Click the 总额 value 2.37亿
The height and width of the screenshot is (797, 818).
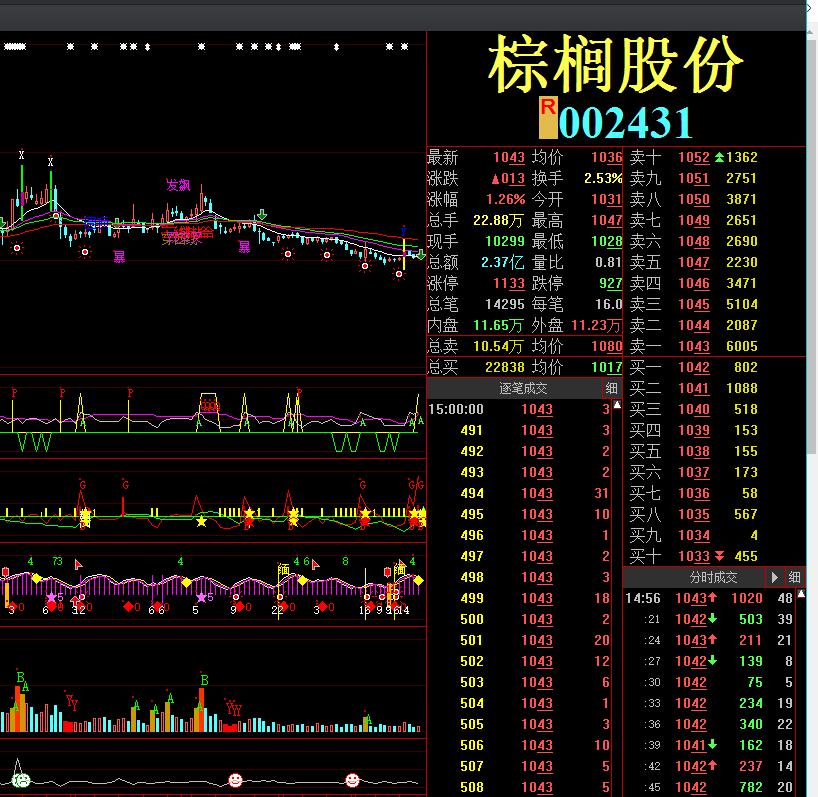[502, 262]
